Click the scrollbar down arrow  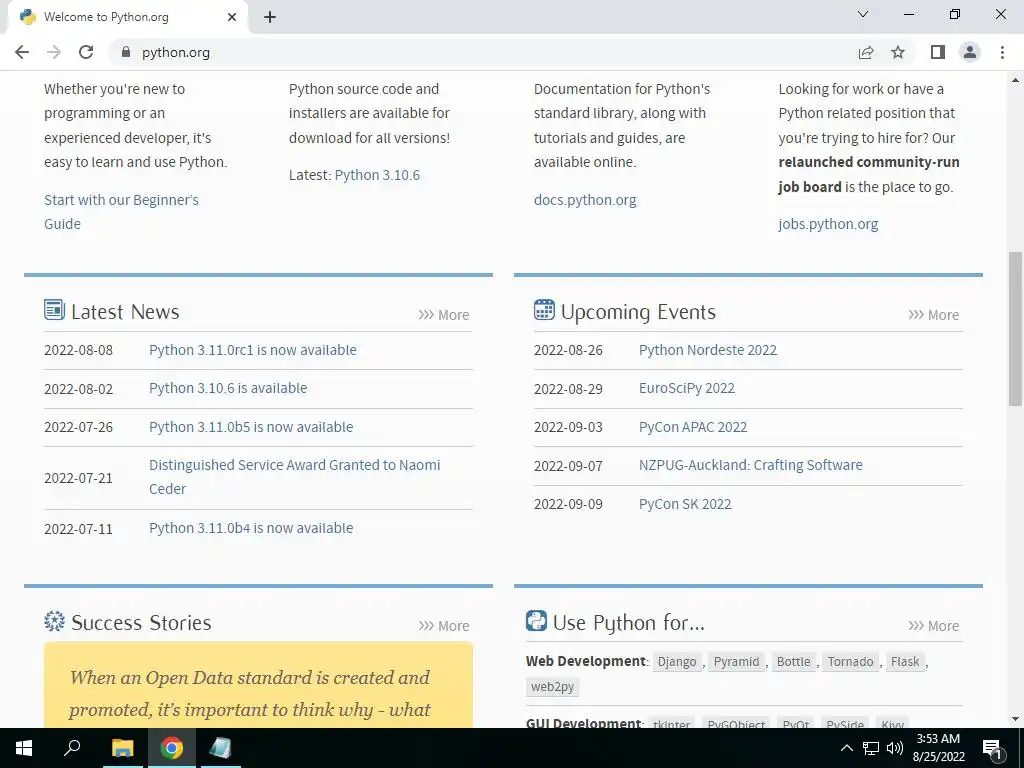tap(1015, 719)
